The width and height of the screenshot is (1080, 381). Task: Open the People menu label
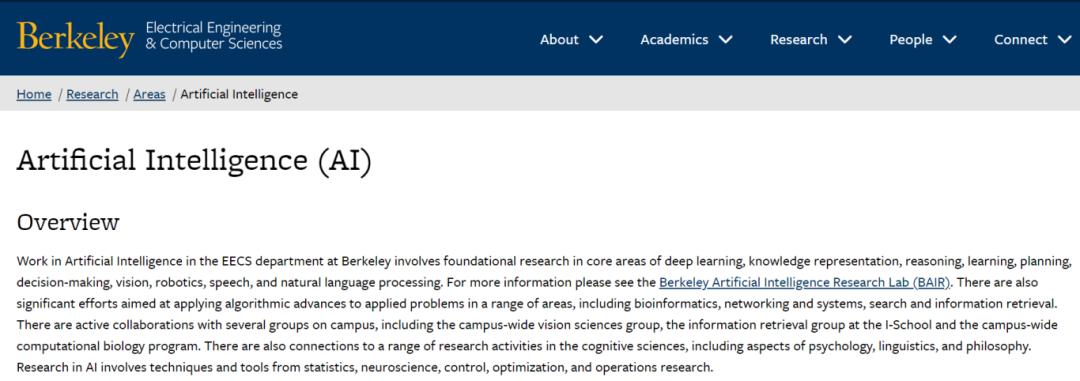point(911,39)
